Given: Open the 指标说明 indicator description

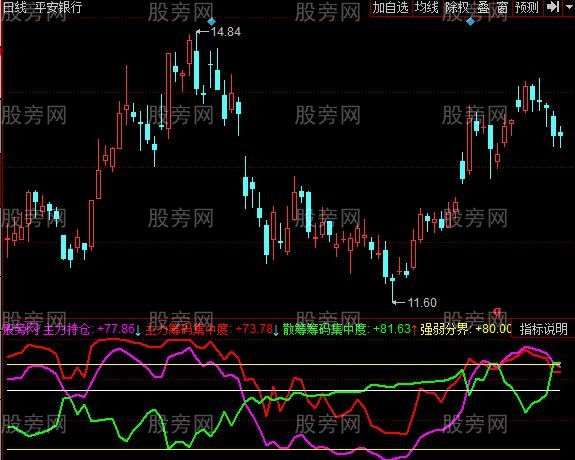Looking at the screenshot, I should tap(543, 329).
